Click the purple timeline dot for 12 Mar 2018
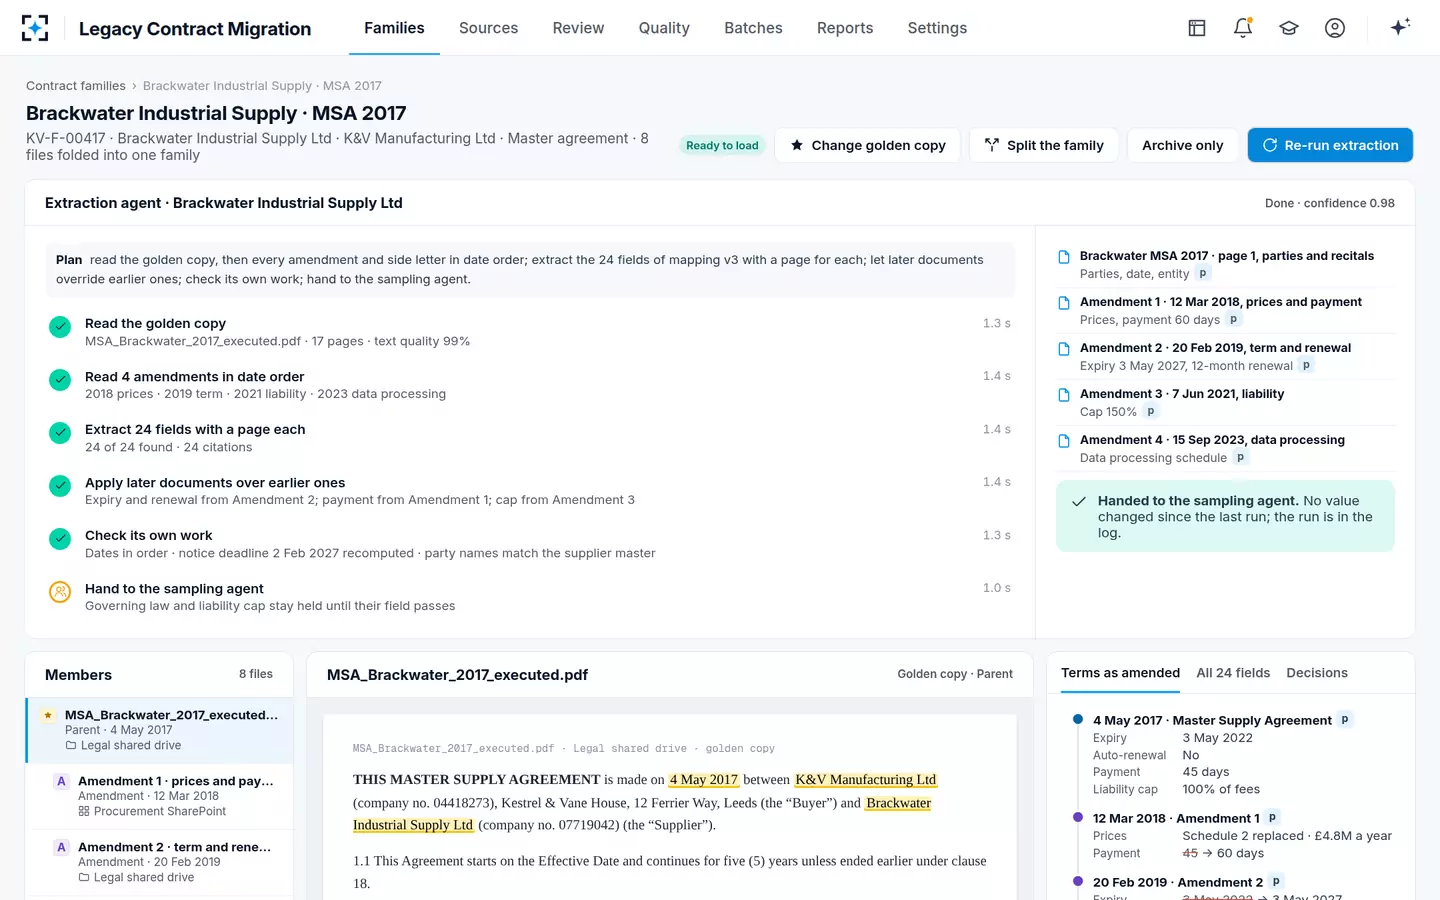The height and width of the screenshot is (900, 1440). (1077, 817)
